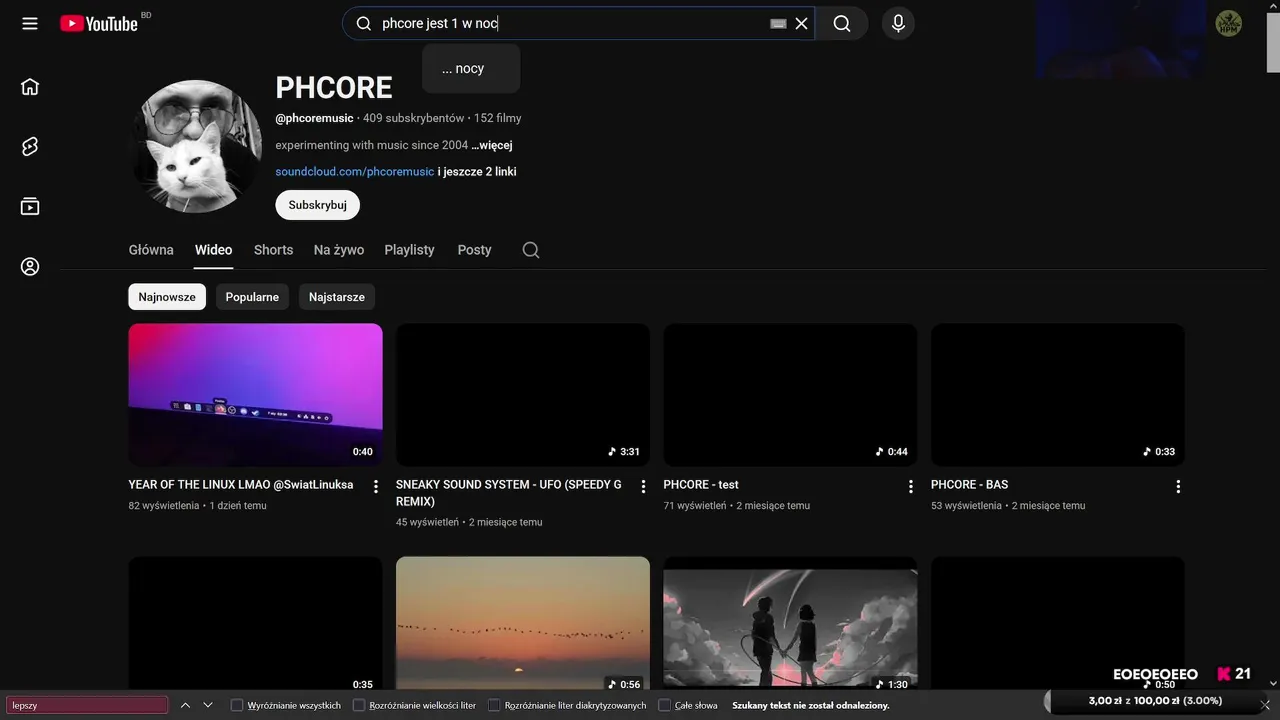Go to next find result with down arrow
This screenshot has height=720, width=1280.
pyautogui.click(x=208, y=705)
